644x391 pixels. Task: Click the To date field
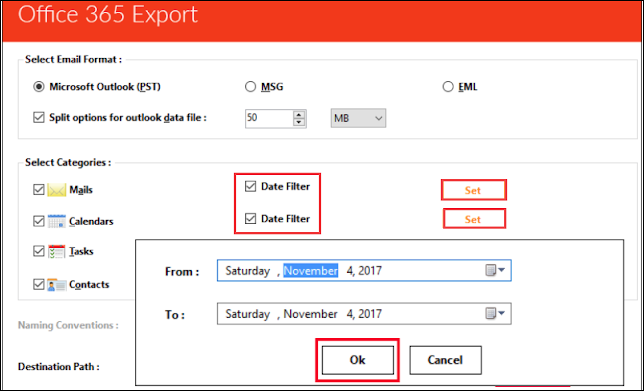click(x=364, y=314)
